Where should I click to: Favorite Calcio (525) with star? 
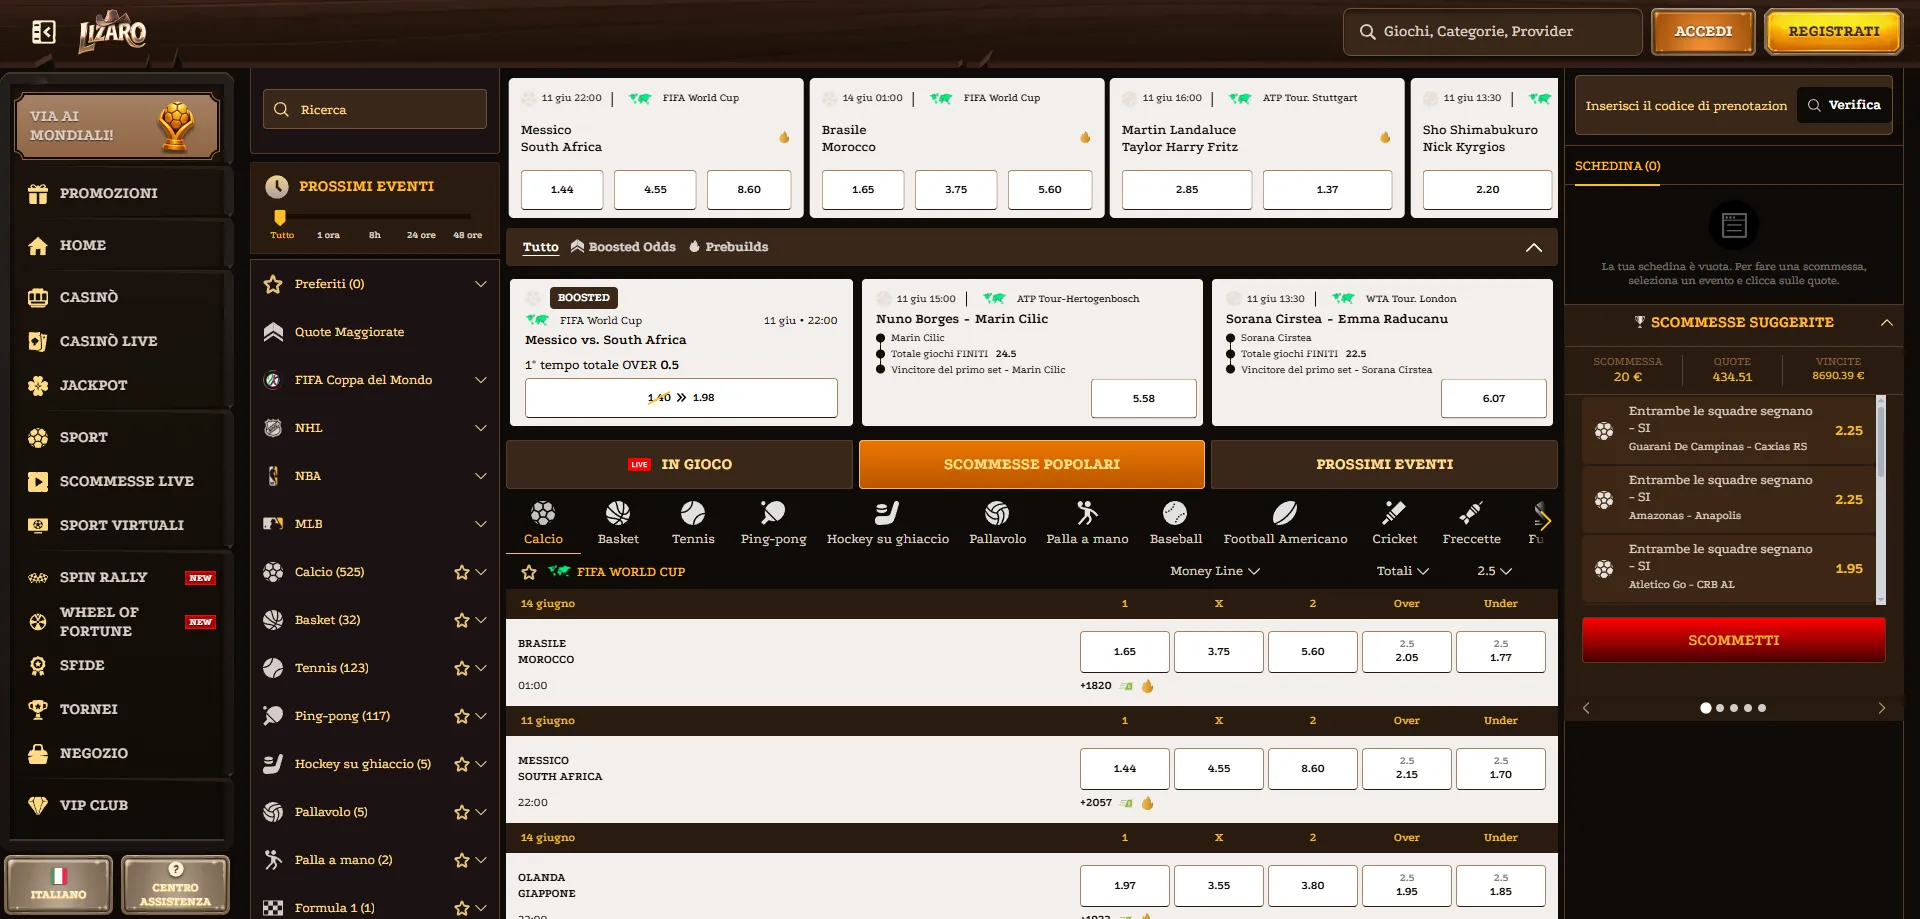pyautogui.click(x=461, y=572)
